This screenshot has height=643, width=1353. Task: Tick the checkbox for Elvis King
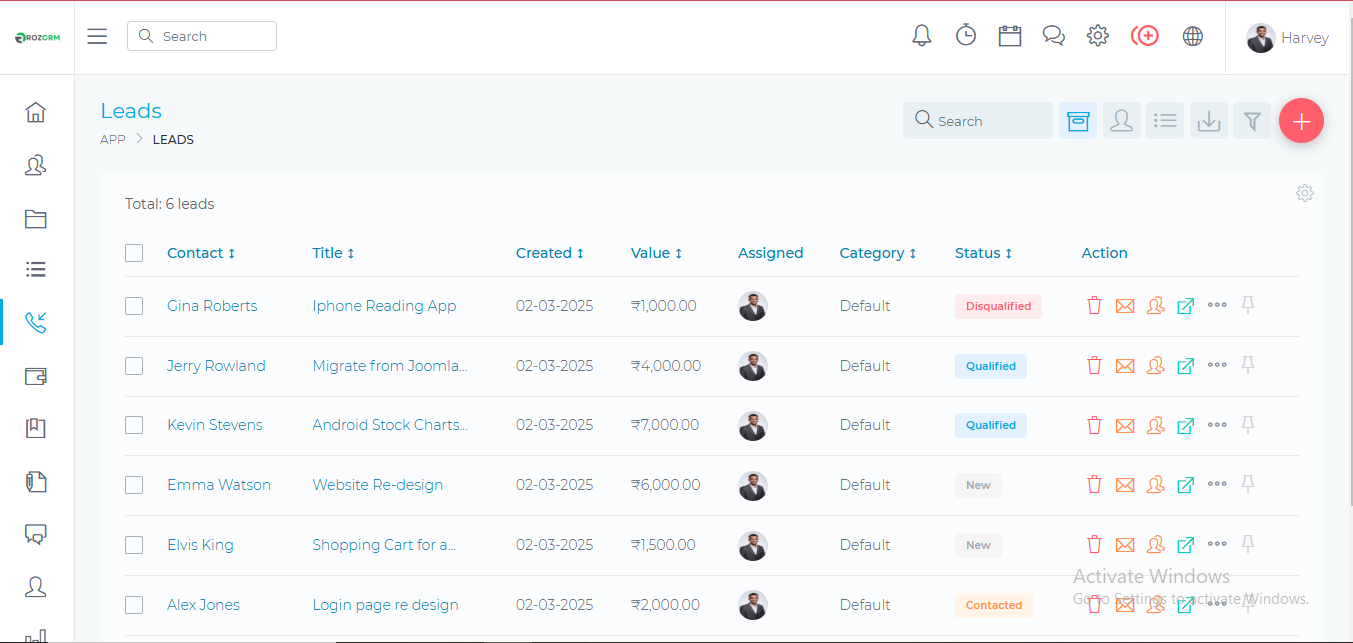click(134, 545)
